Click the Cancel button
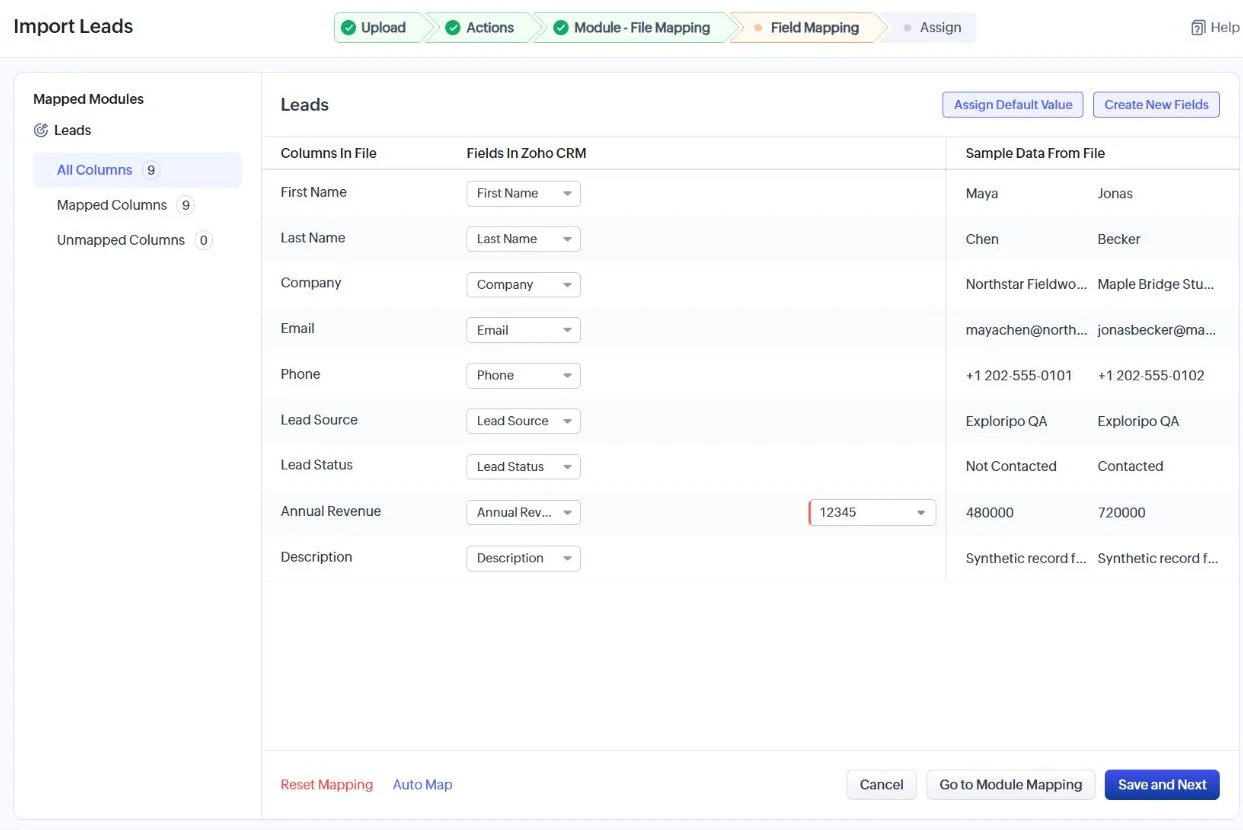1243x830 pixels. click(881, 785)
